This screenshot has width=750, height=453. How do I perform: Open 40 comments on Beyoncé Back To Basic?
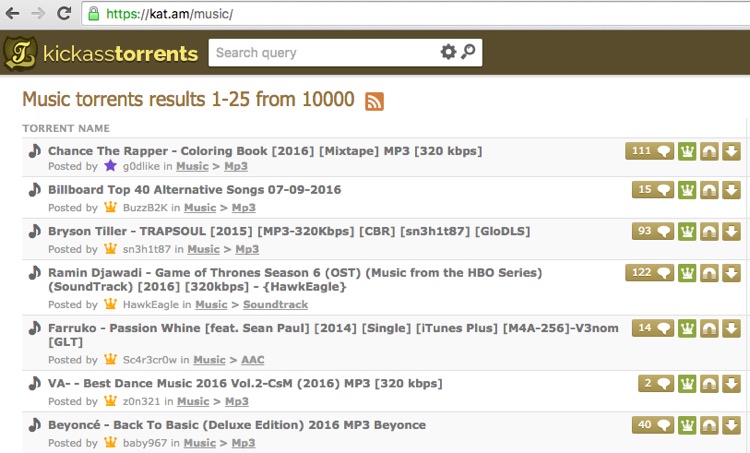tap(653, 425)
